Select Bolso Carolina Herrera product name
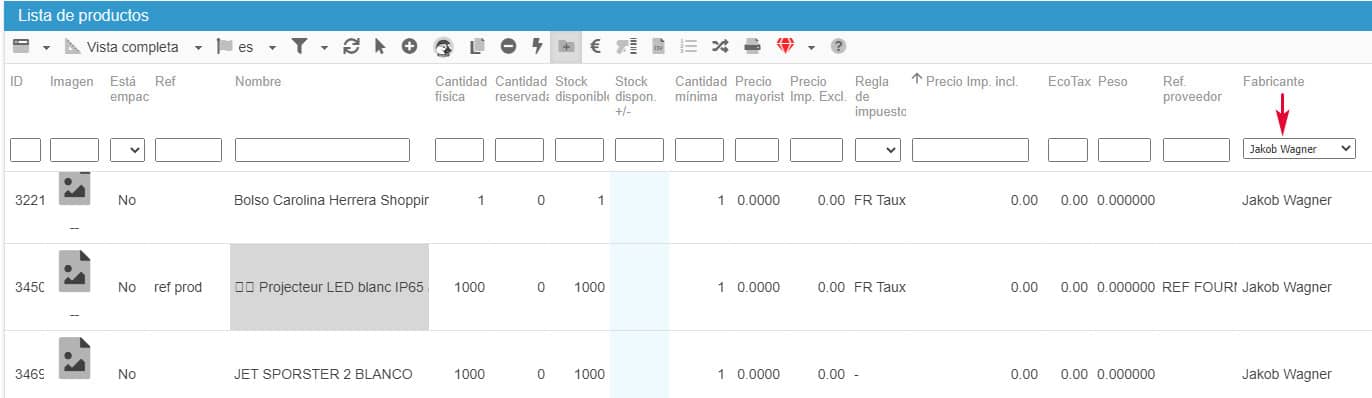1372x398 pixels. (331, 200)
